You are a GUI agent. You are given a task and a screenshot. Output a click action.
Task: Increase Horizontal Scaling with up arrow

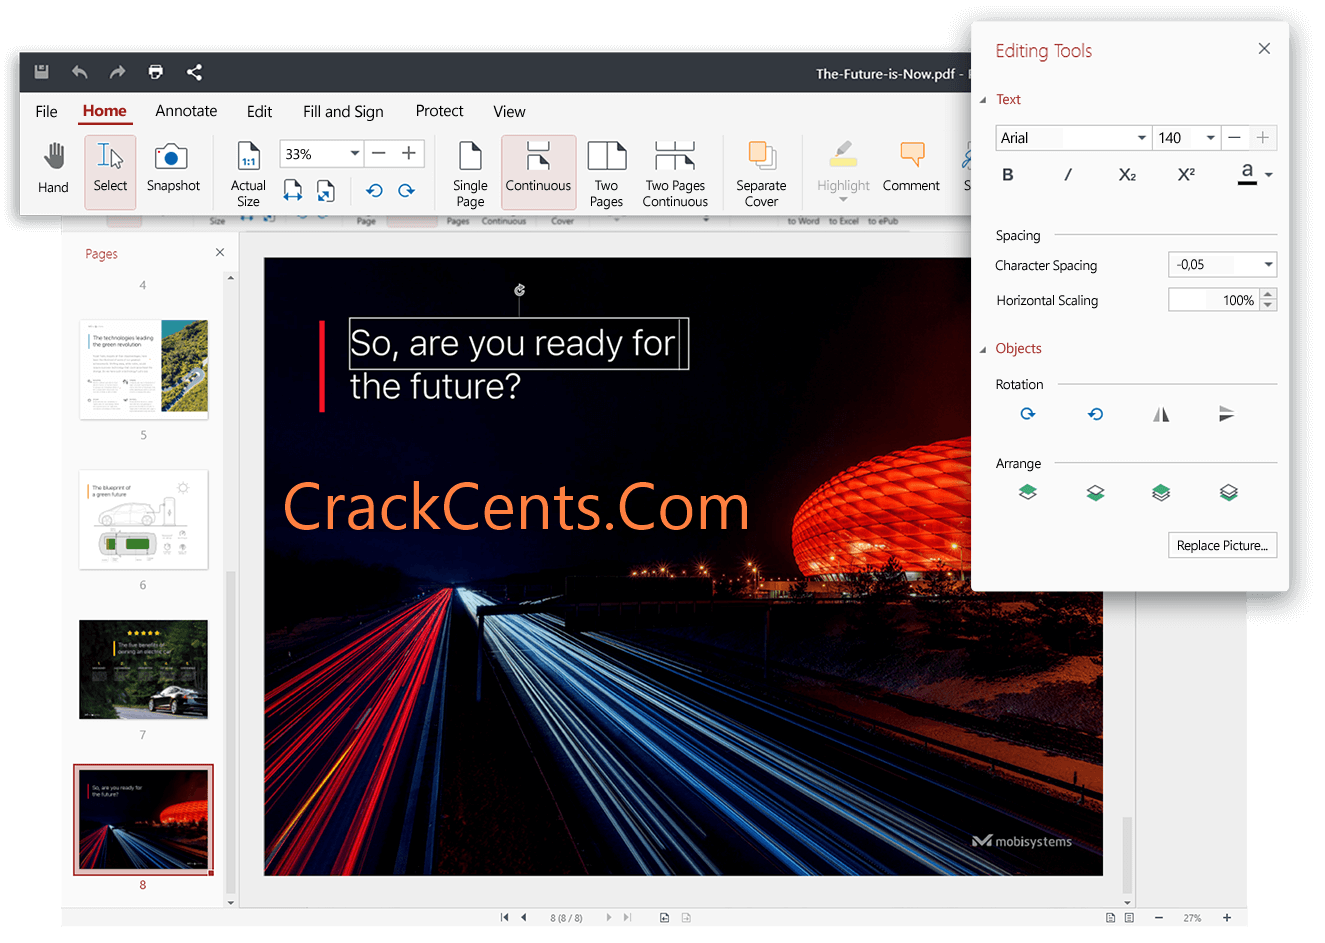click(1268, 294)
